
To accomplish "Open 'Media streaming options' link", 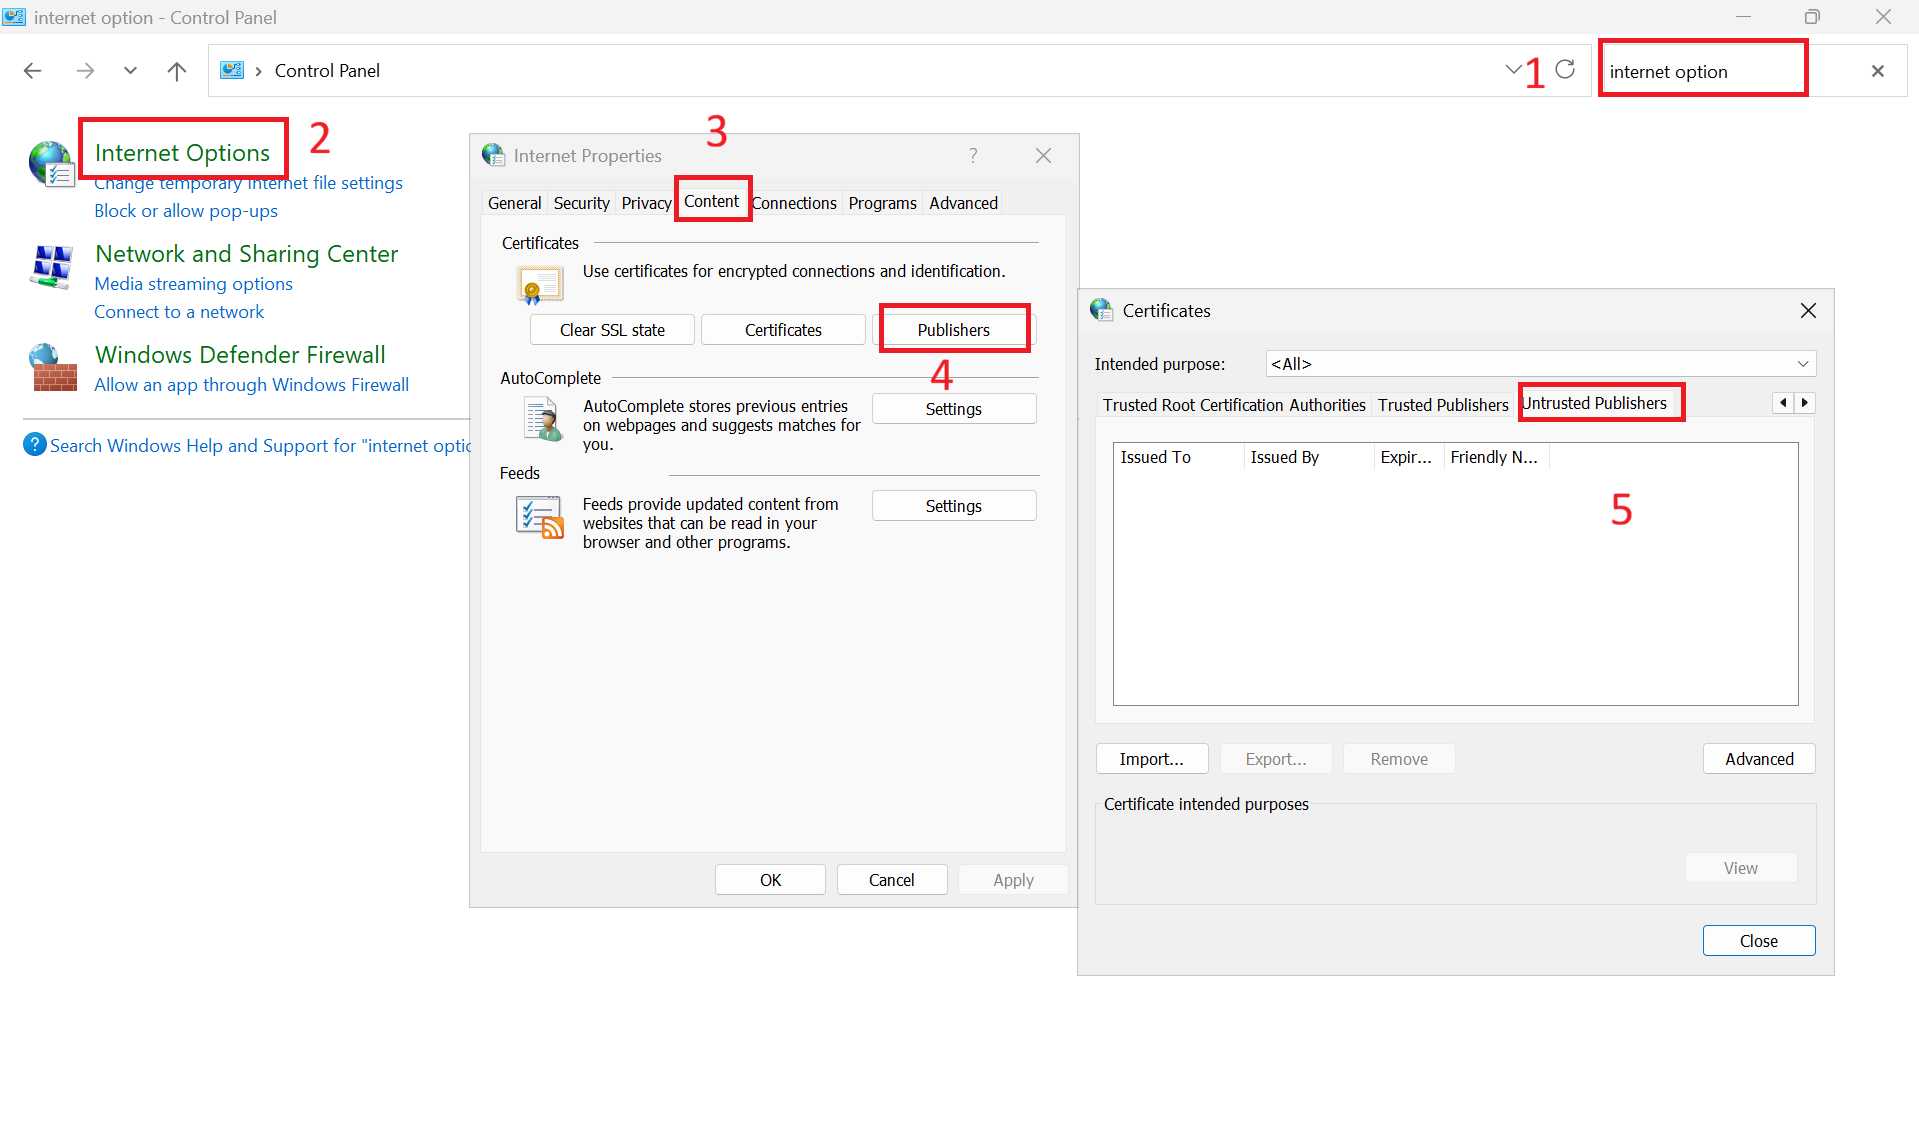I will click(193, 284).
